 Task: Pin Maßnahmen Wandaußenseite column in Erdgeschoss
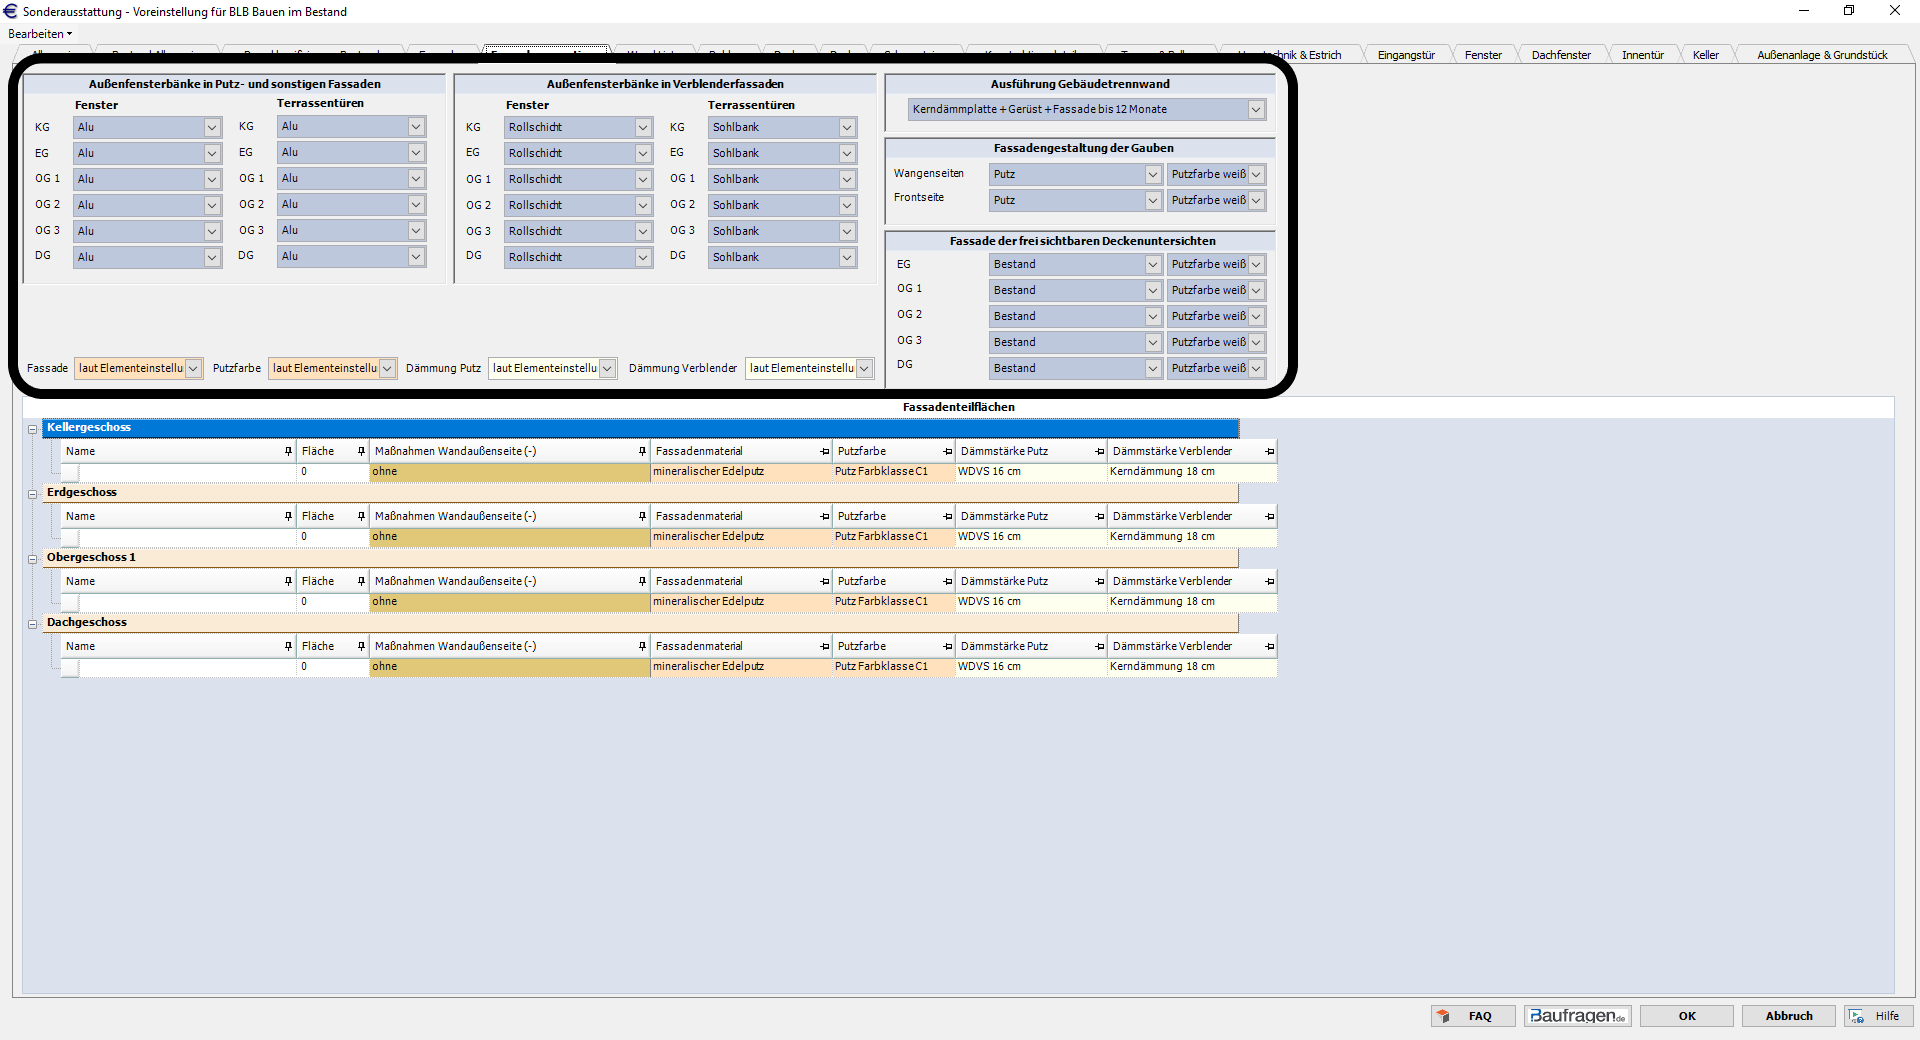click(x=642, y=517)
